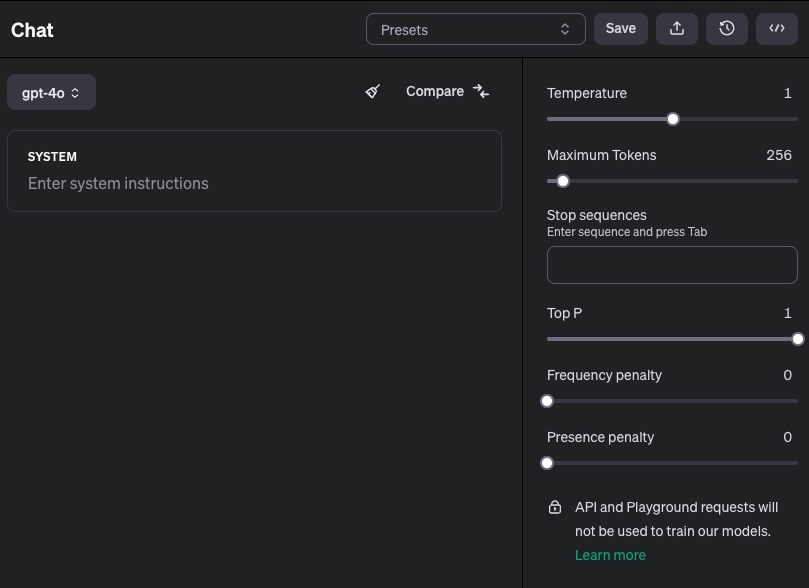Click the Compare button label

click(435, 91)
